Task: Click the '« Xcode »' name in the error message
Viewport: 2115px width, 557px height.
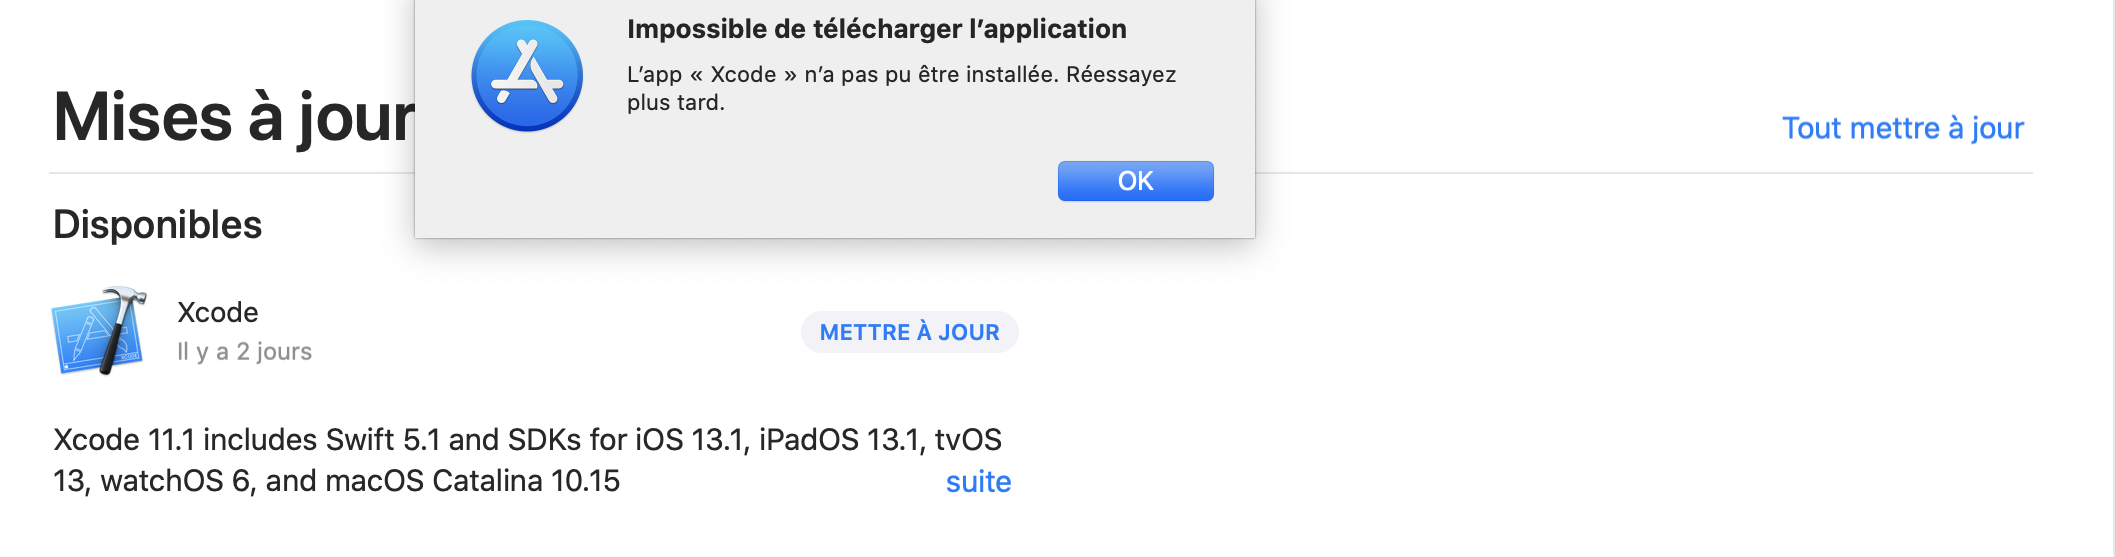Action: (x=743, y=75)
